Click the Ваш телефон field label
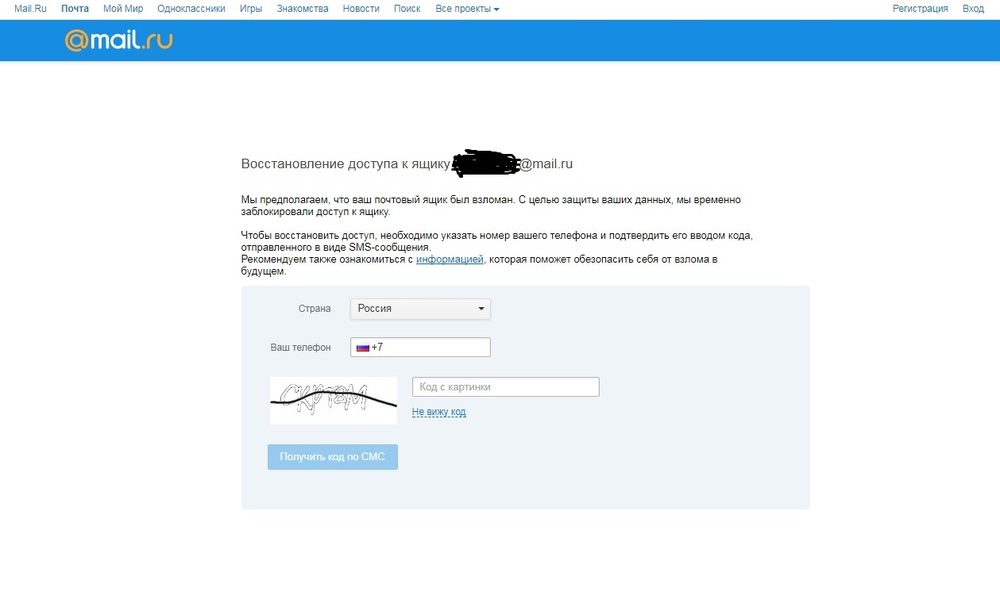The image size is (1000, 611). tap(300, 348)
